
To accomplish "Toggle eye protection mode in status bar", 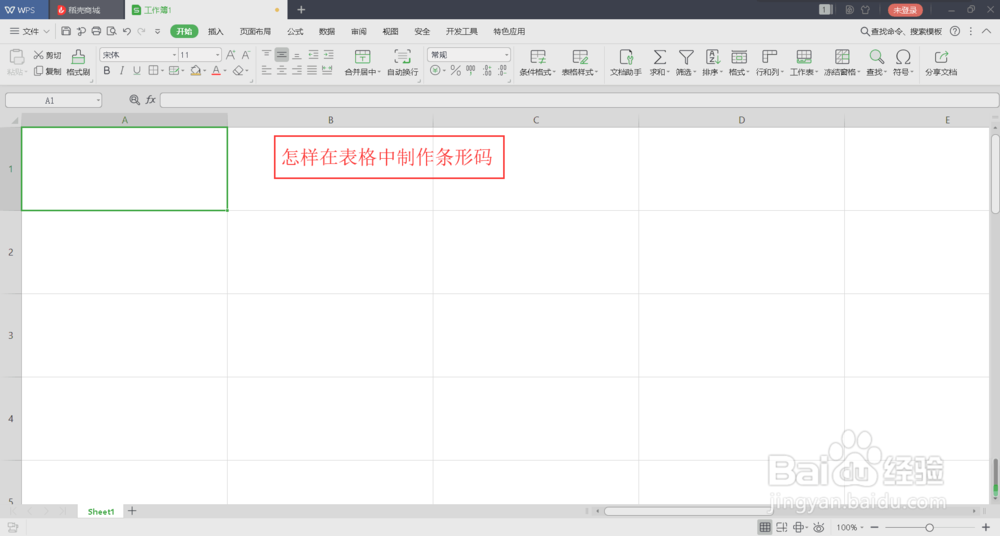I will pyautogui.click(x=819, y=527).
